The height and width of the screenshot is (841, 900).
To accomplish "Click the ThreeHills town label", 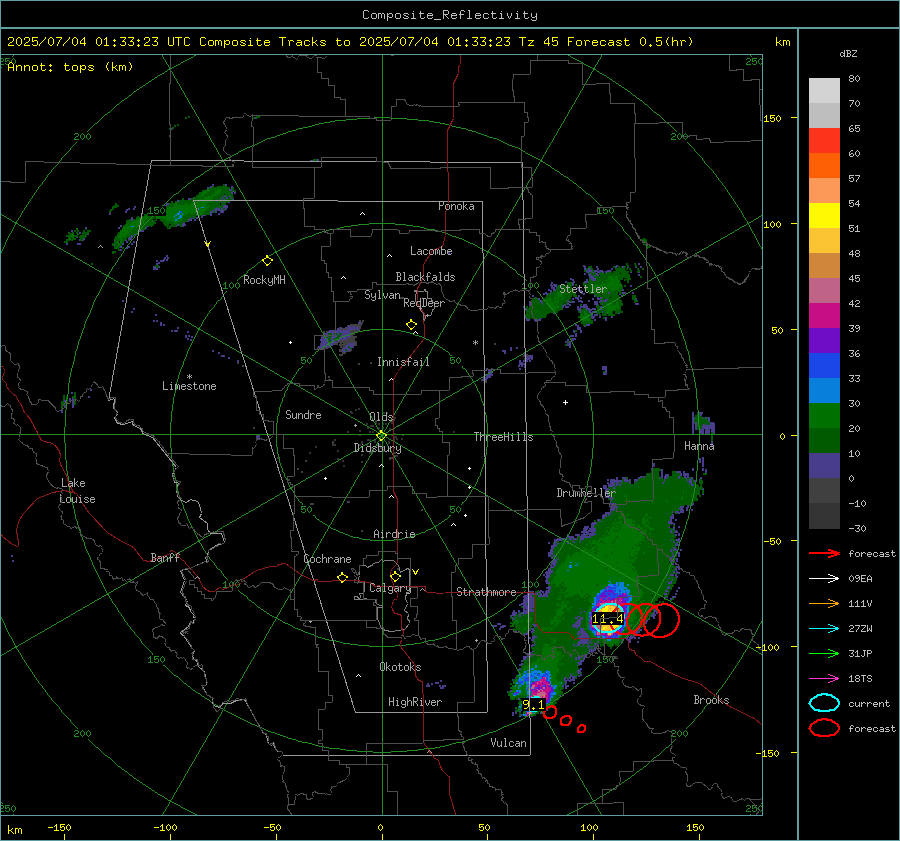I will click(503, 437).
